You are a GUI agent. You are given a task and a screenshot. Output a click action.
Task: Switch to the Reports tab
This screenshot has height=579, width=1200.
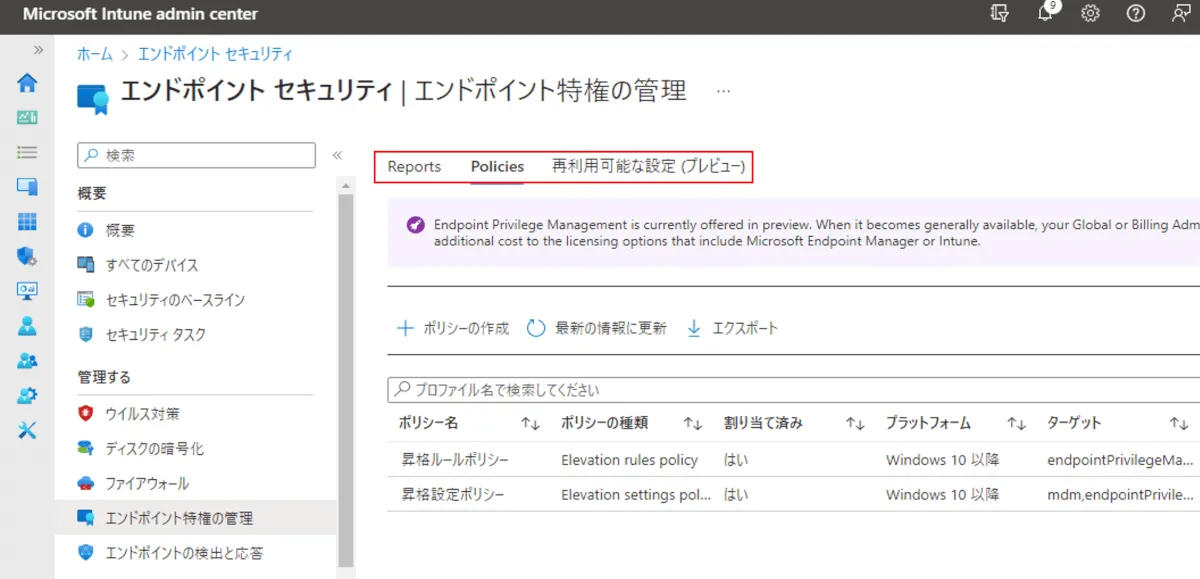414,167
